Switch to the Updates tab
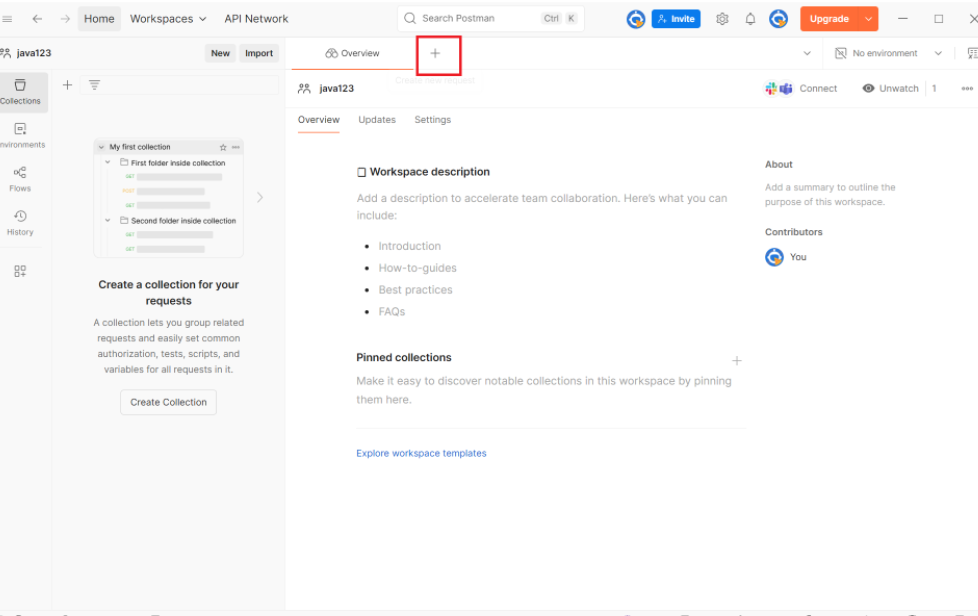978x616 pixels. tap(377, 120)
